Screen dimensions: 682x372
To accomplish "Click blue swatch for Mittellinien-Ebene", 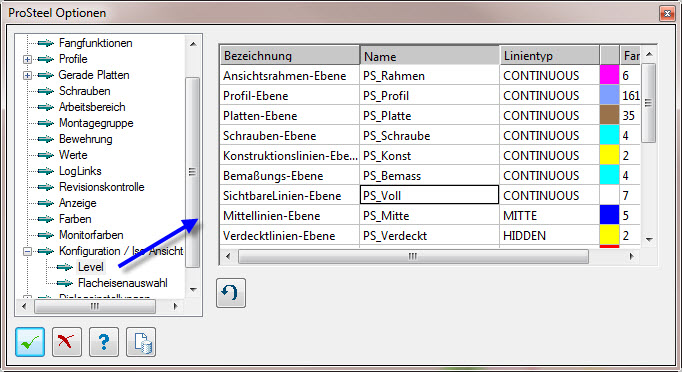I will click(609, 215).
